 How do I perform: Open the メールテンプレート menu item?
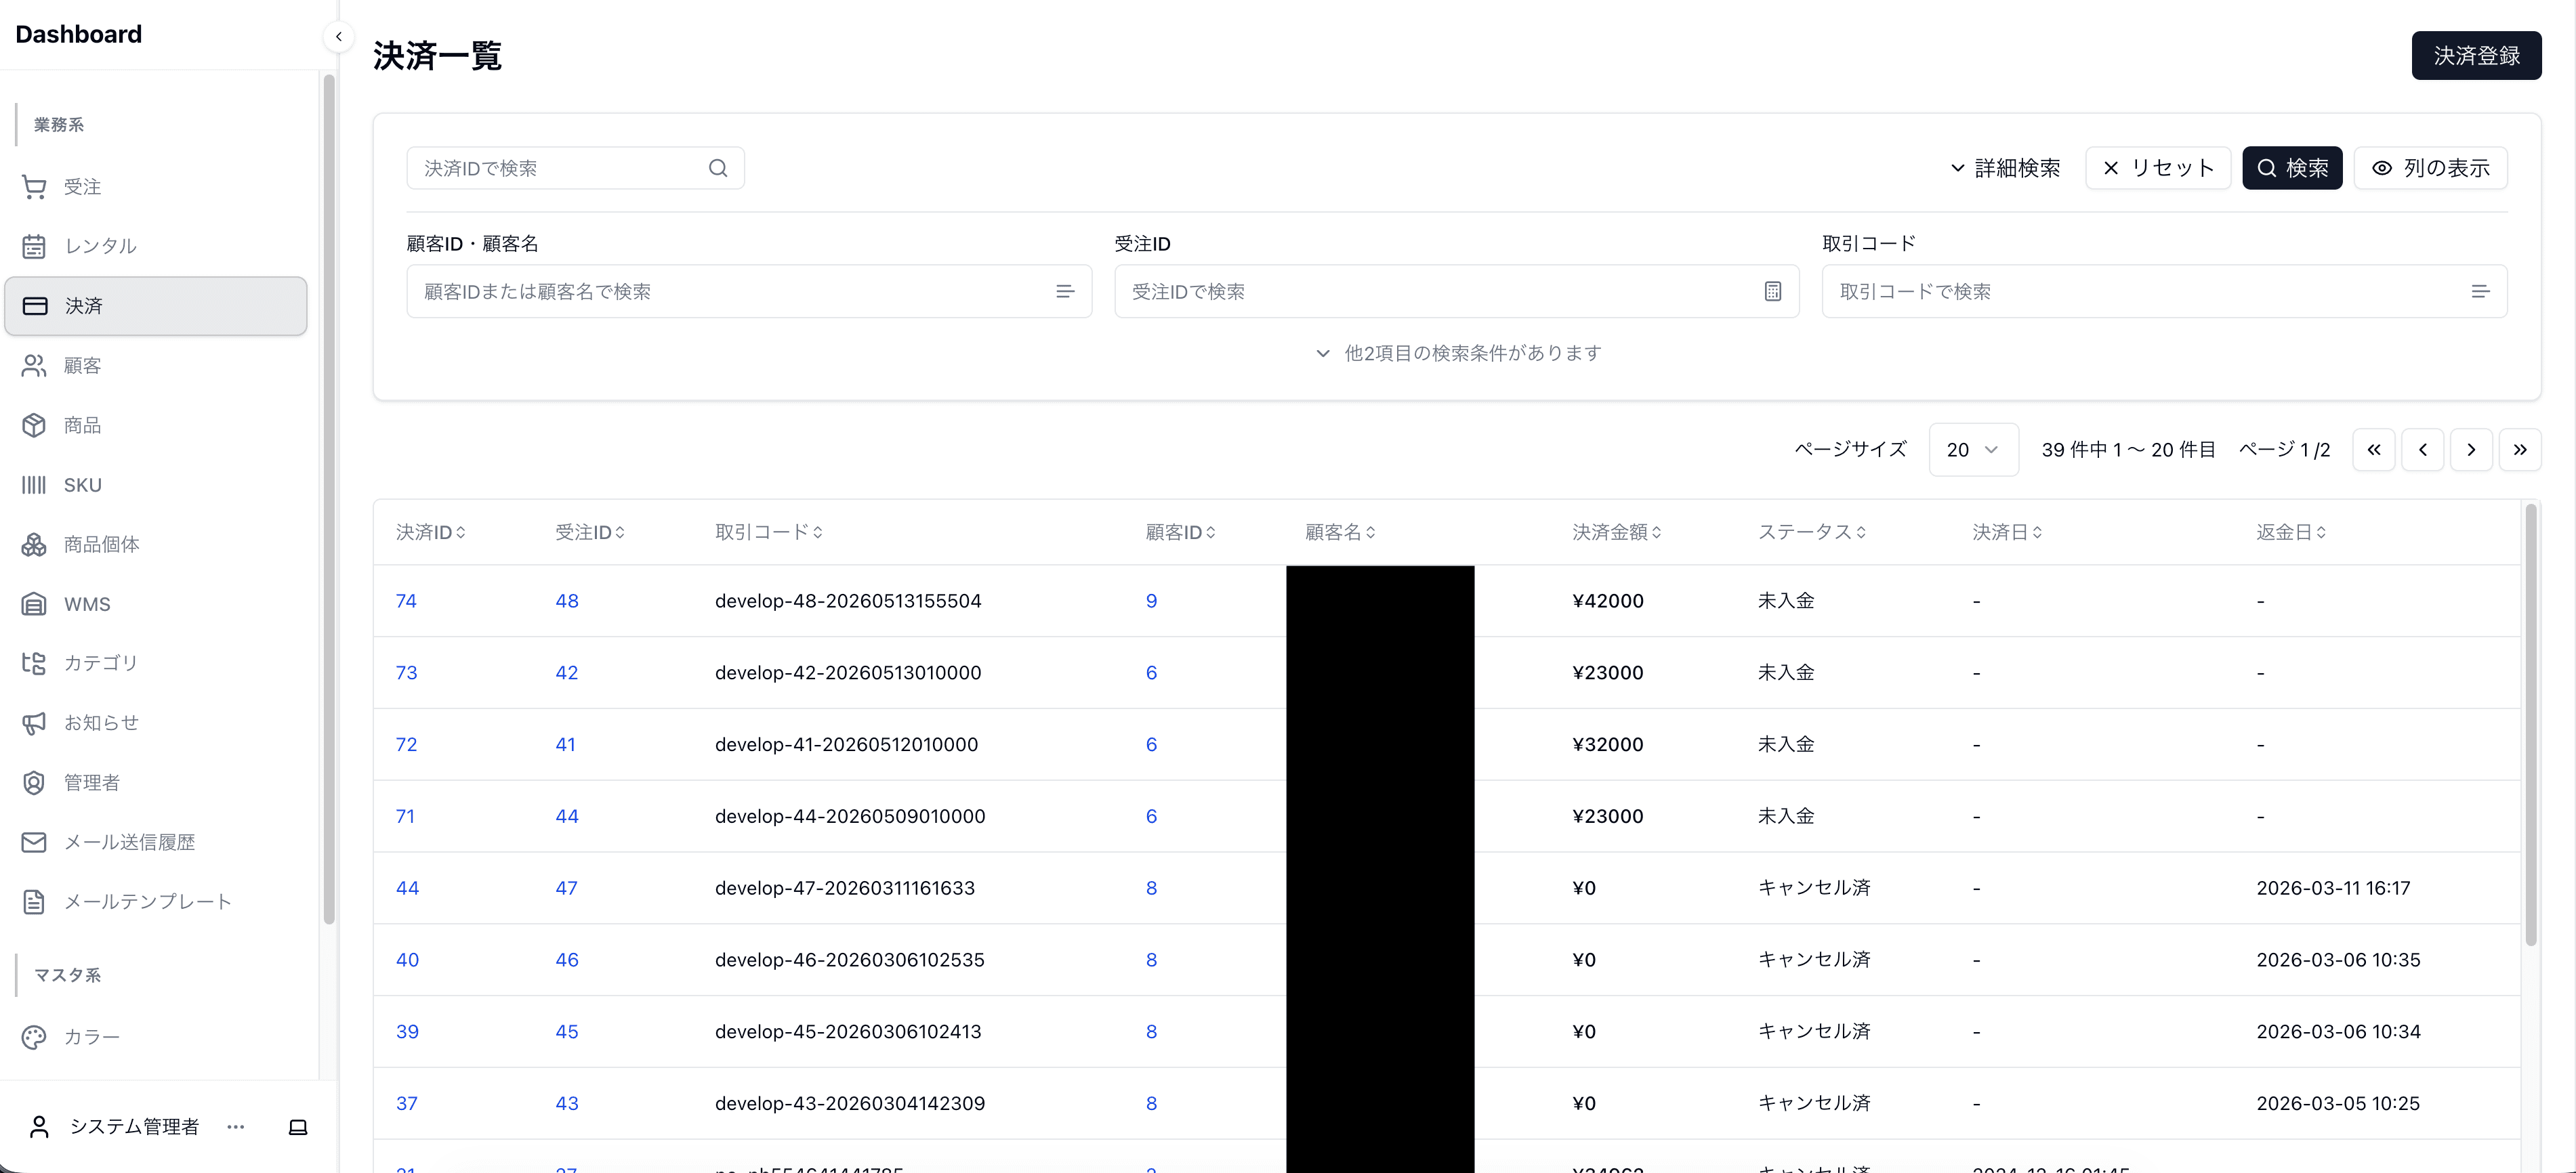click(x=156, y=902)
